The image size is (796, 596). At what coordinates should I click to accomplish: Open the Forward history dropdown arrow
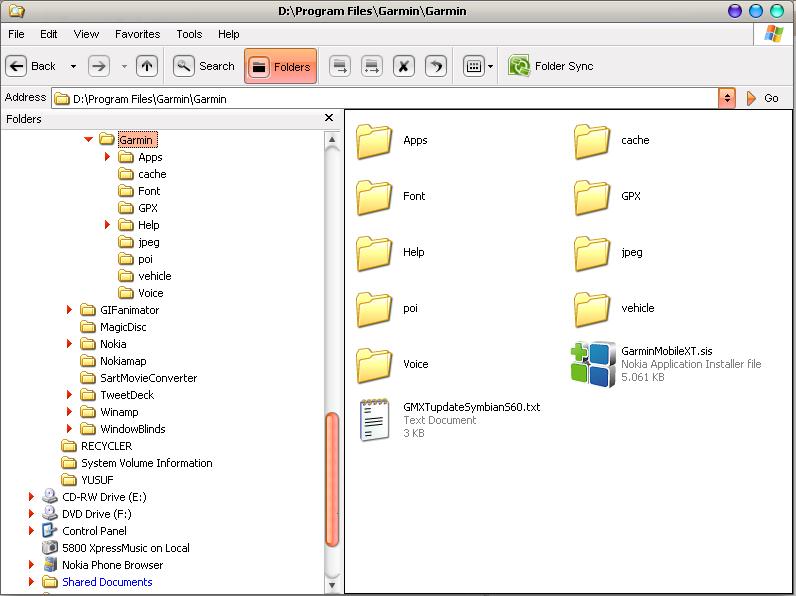(x=124, y=67)
